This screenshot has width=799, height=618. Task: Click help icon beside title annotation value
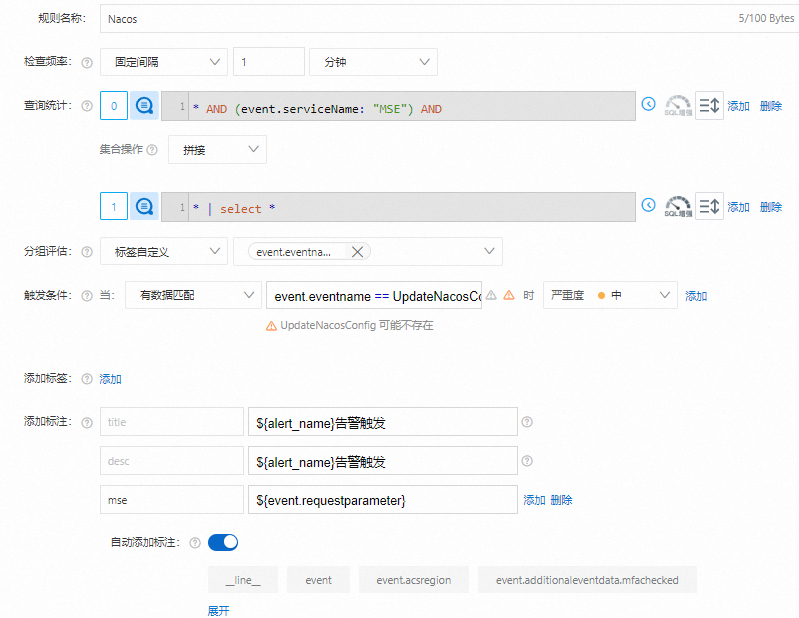527,422
